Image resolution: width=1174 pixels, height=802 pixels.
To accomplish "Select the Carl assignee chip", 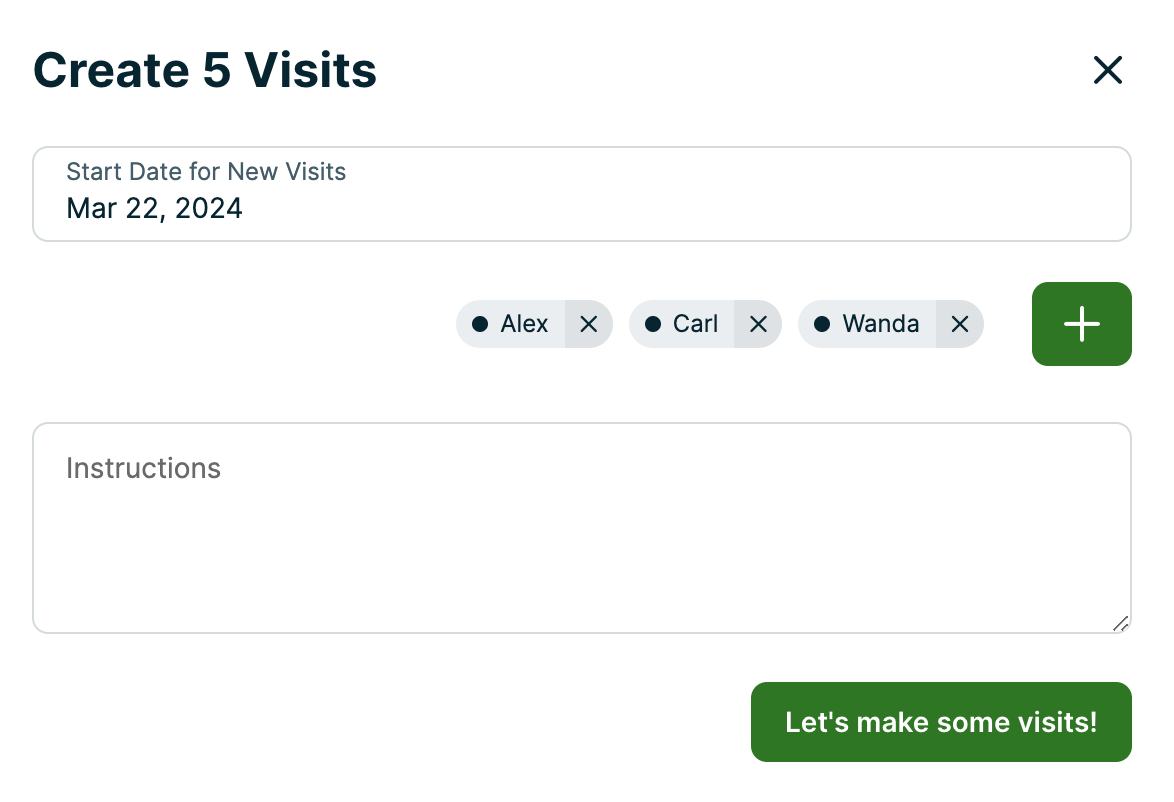I will [685, 323].
